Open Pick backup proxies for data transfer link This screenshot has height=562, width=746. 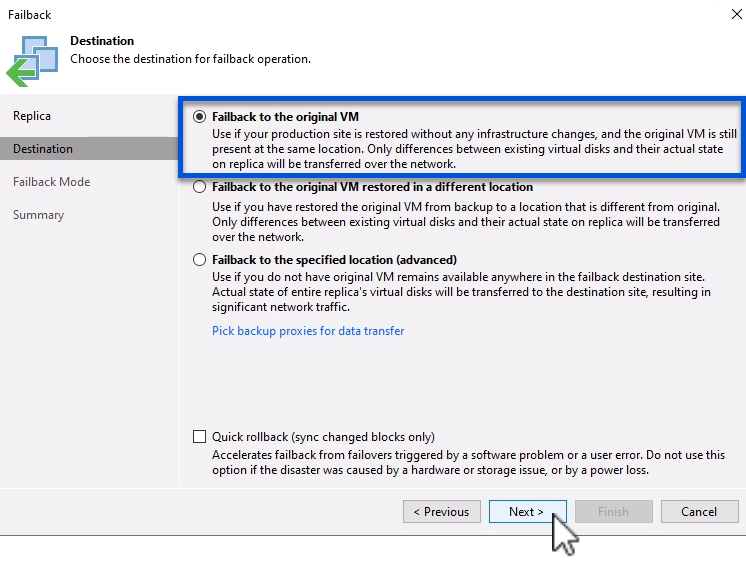tap(308, 331)
